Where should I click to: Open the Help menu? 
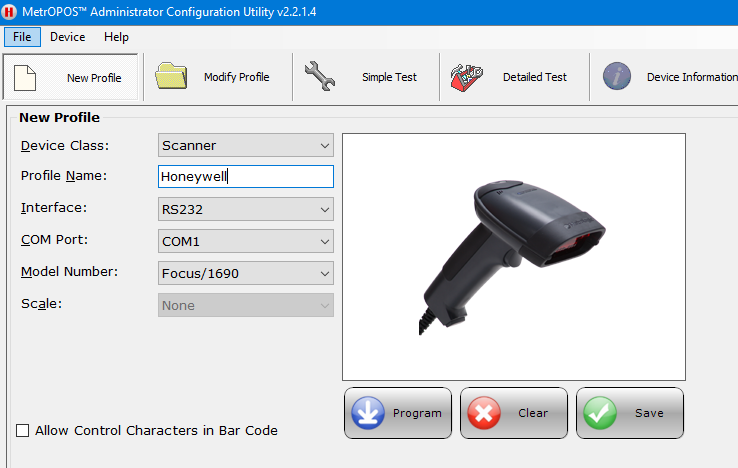tap(116, 37)
